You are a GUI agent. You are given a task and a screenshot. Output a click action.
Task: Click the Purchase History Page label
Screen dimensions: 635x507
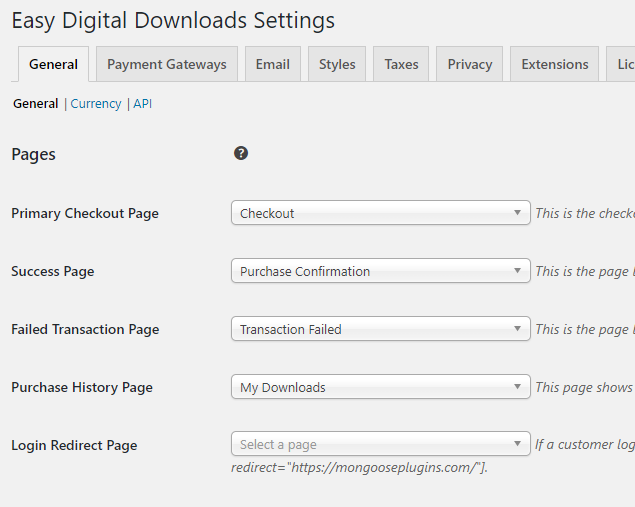(x=82, y=387)
